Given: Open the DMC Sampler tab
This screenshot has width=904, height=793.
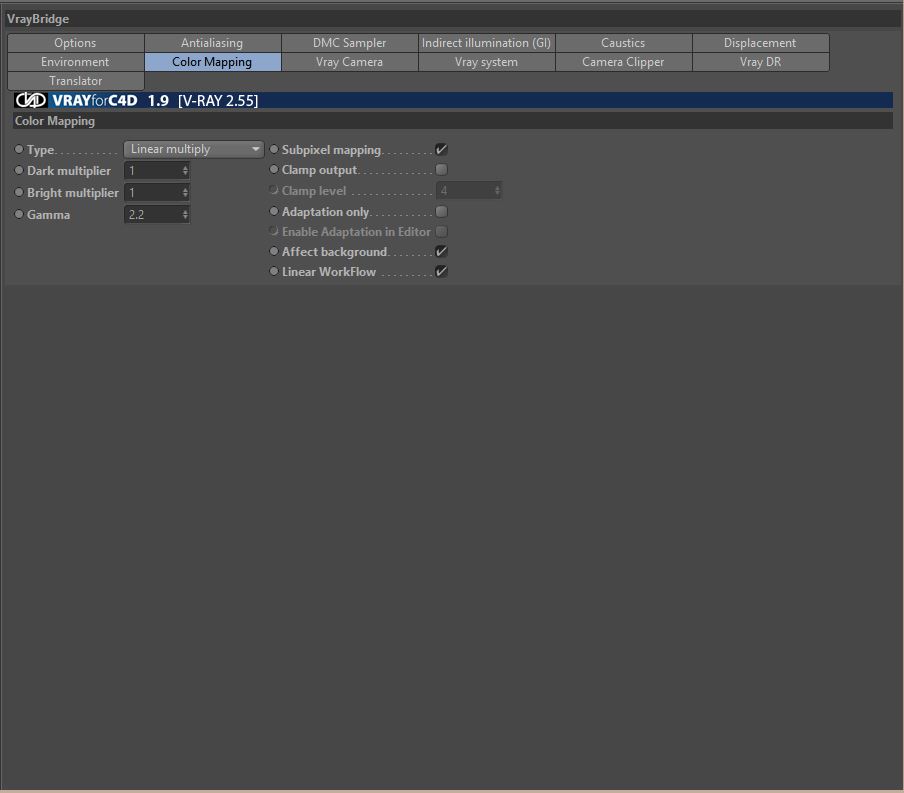Looking at the screenshot, I should tap(349, 43).
